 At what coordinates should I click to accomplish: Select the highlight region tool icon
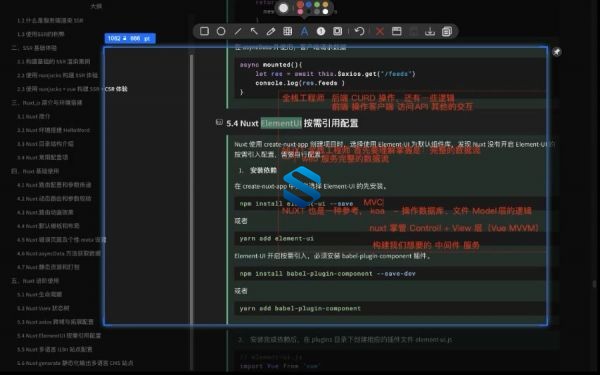click(x=338, y=31)
